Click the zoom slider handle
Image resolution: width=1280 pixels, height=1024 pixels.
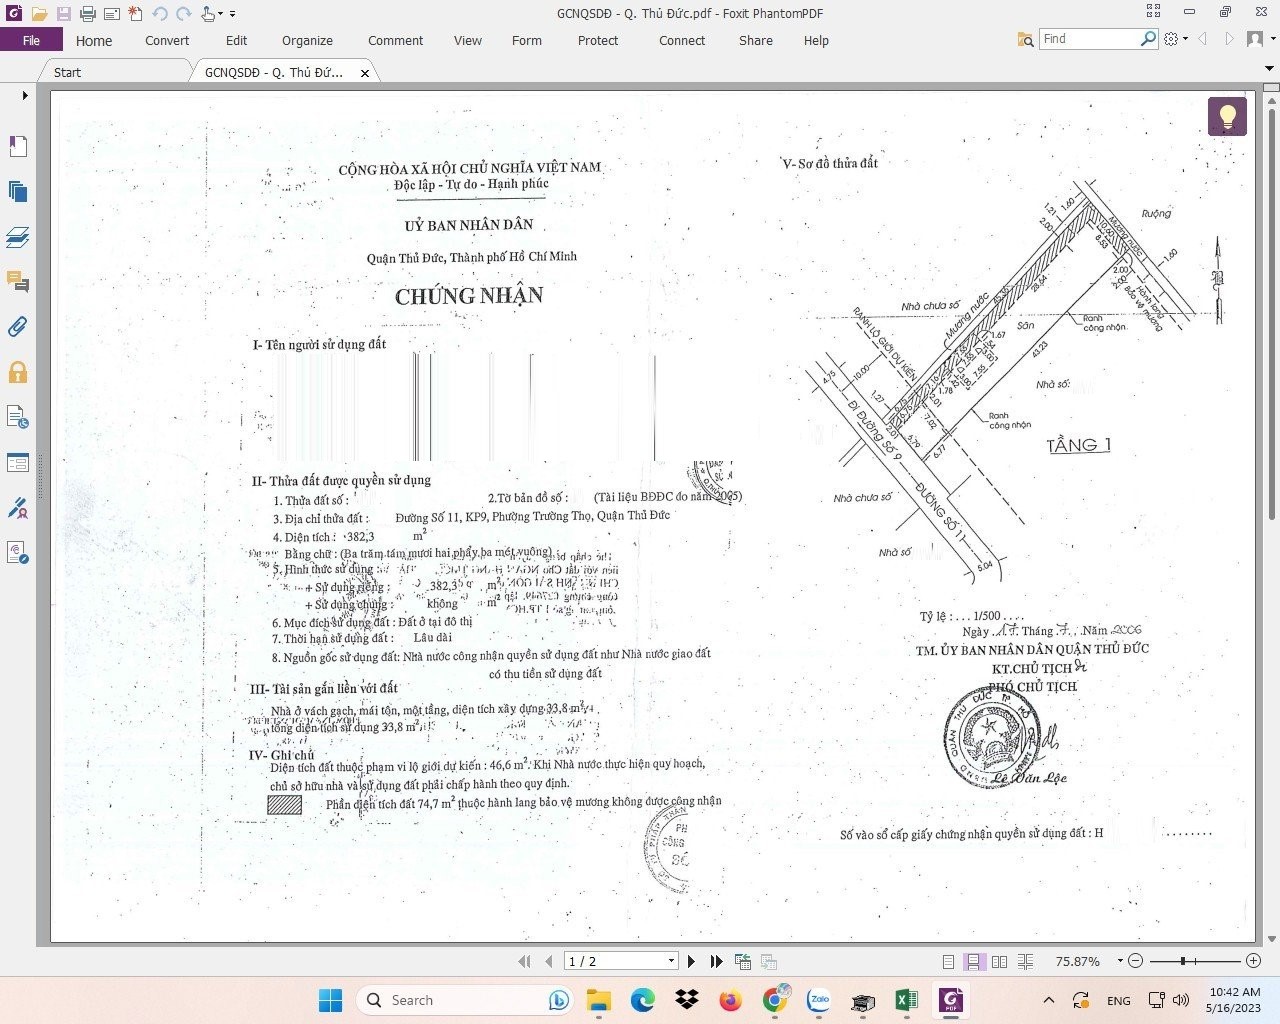tap(1183, 961)
